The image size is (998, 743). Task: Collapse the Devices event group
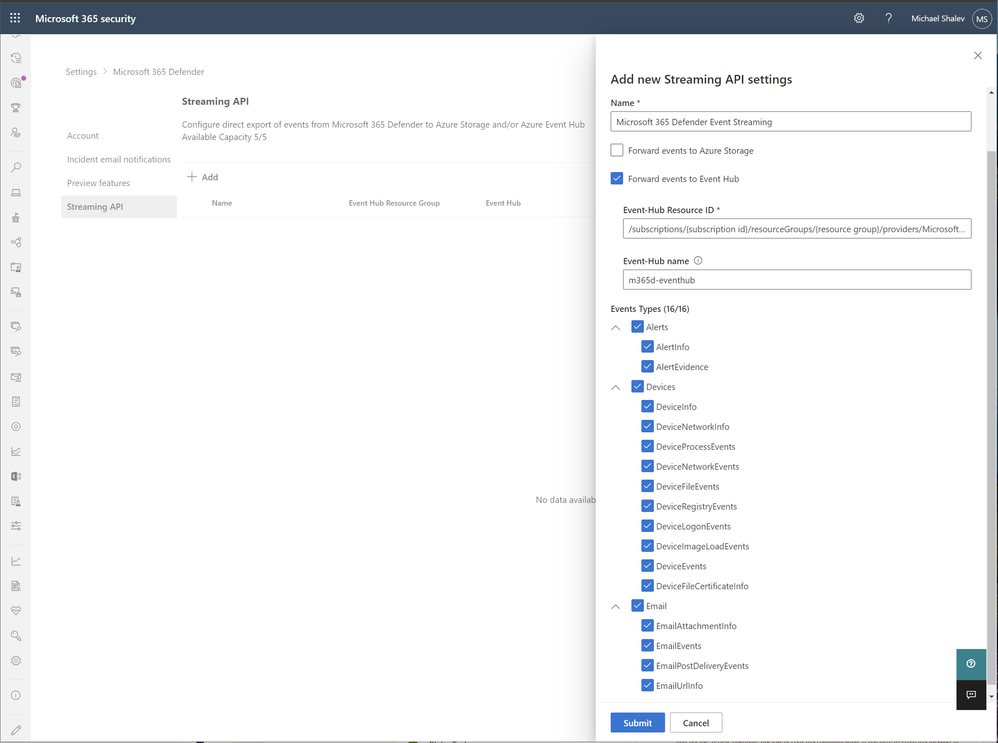(615, 387)
